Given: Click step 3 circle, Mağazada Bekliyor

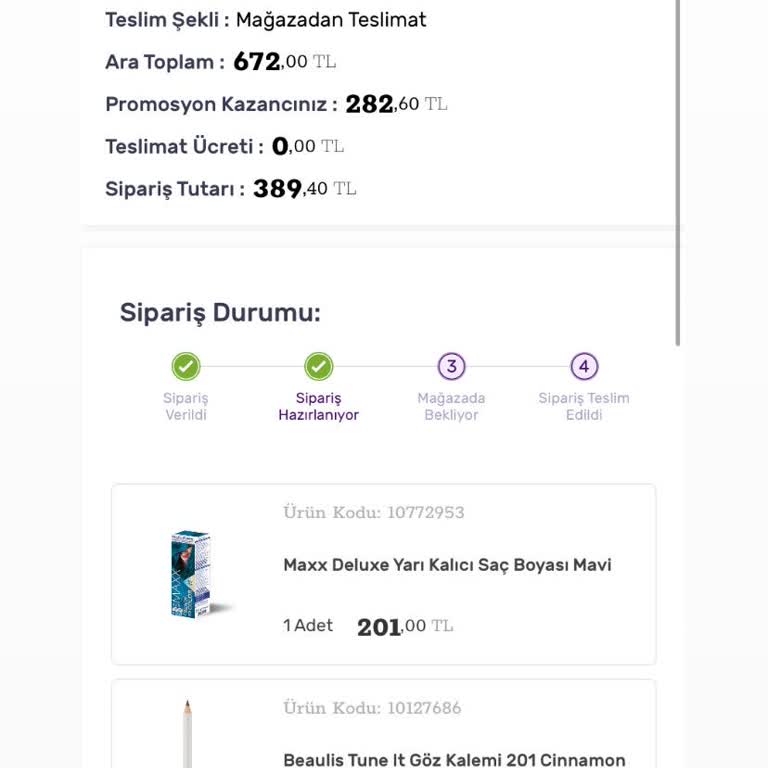Looking at the screenshot, I should point(451,367).
